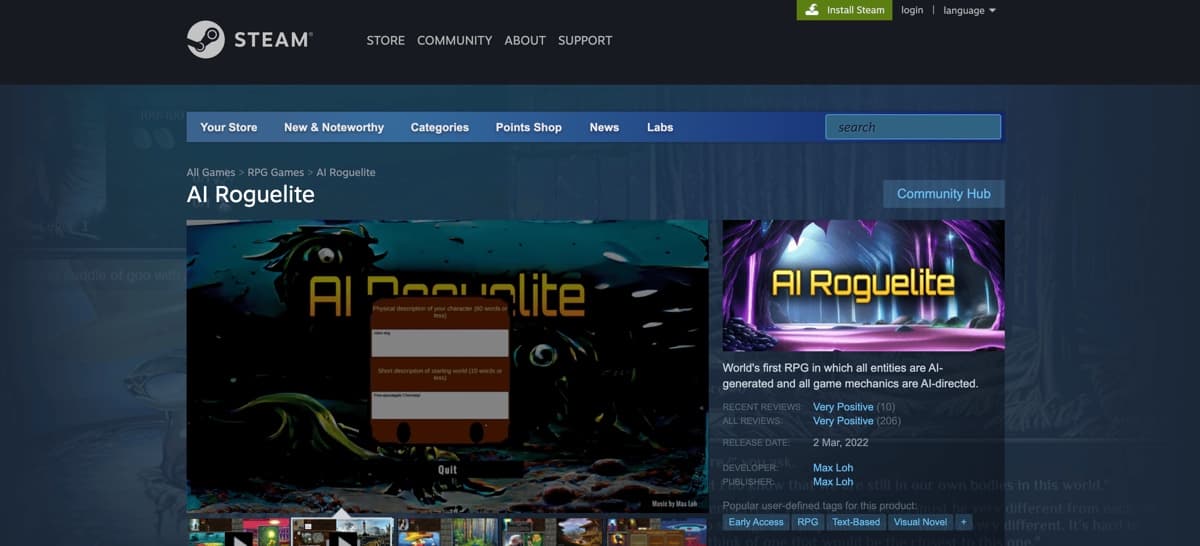1200x546 pixels.
Task: Click the plus button to add tags
Action: [x=964, y=522]
